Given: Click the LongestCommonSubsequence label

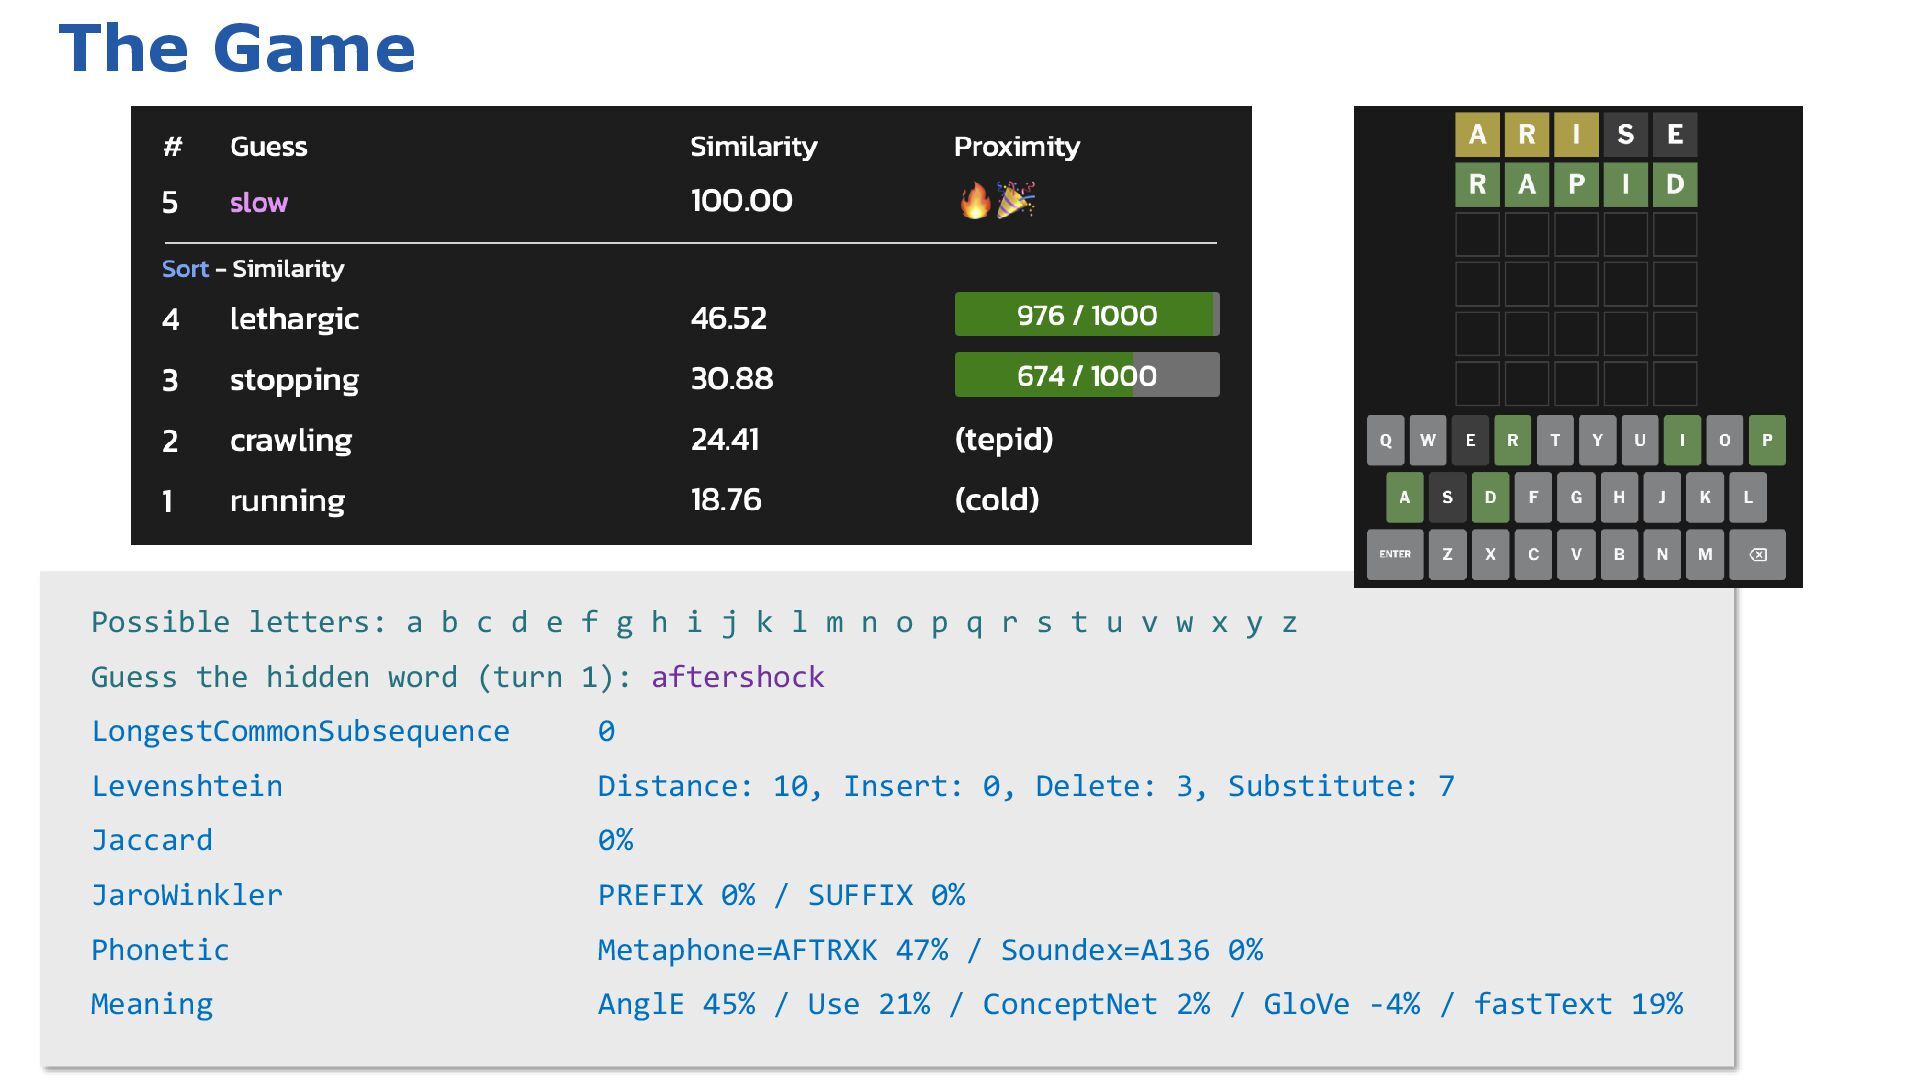Looking at the screenshot, I should 300,731.
